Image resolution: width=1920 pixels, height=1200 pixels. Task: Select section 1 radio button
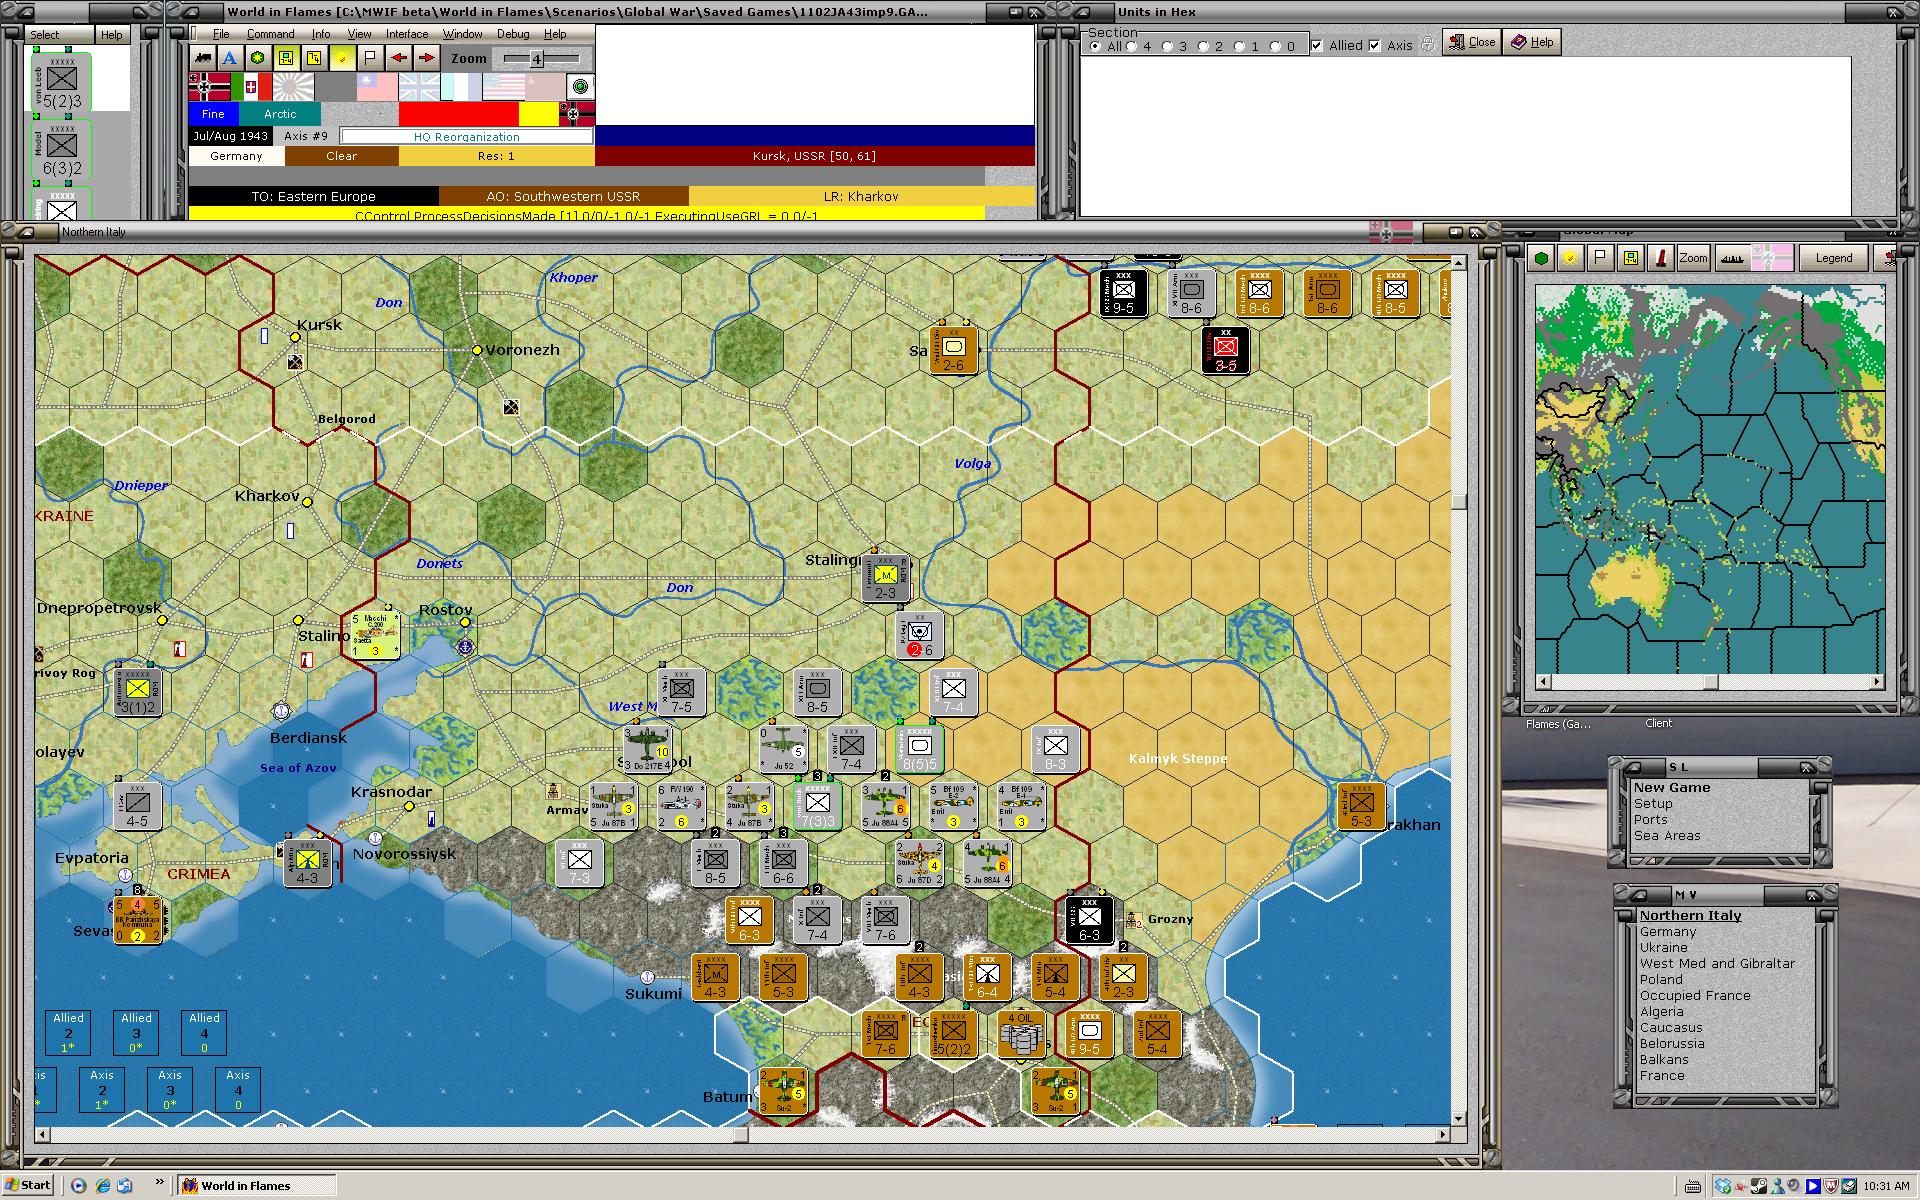[1240, 46]
